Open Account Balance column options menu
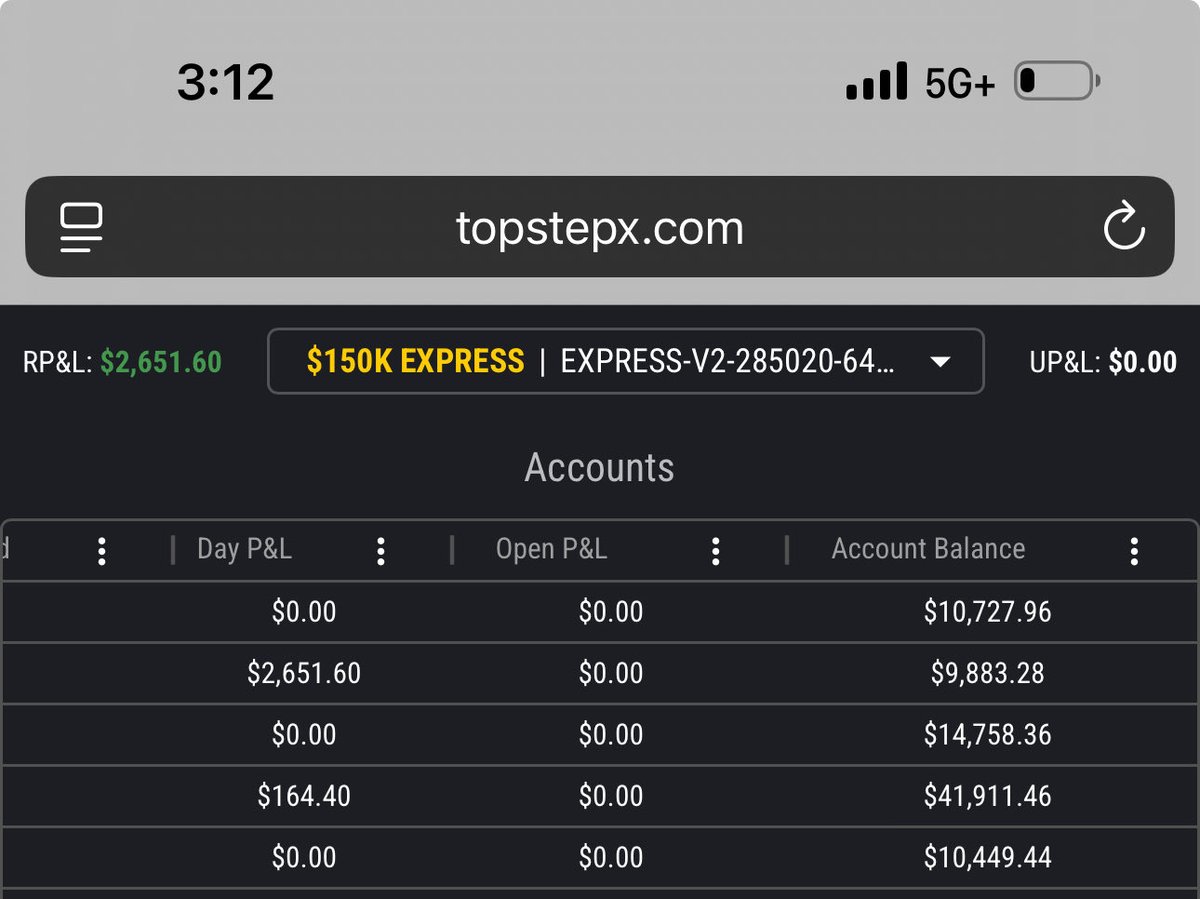 tap(1133, 550)
